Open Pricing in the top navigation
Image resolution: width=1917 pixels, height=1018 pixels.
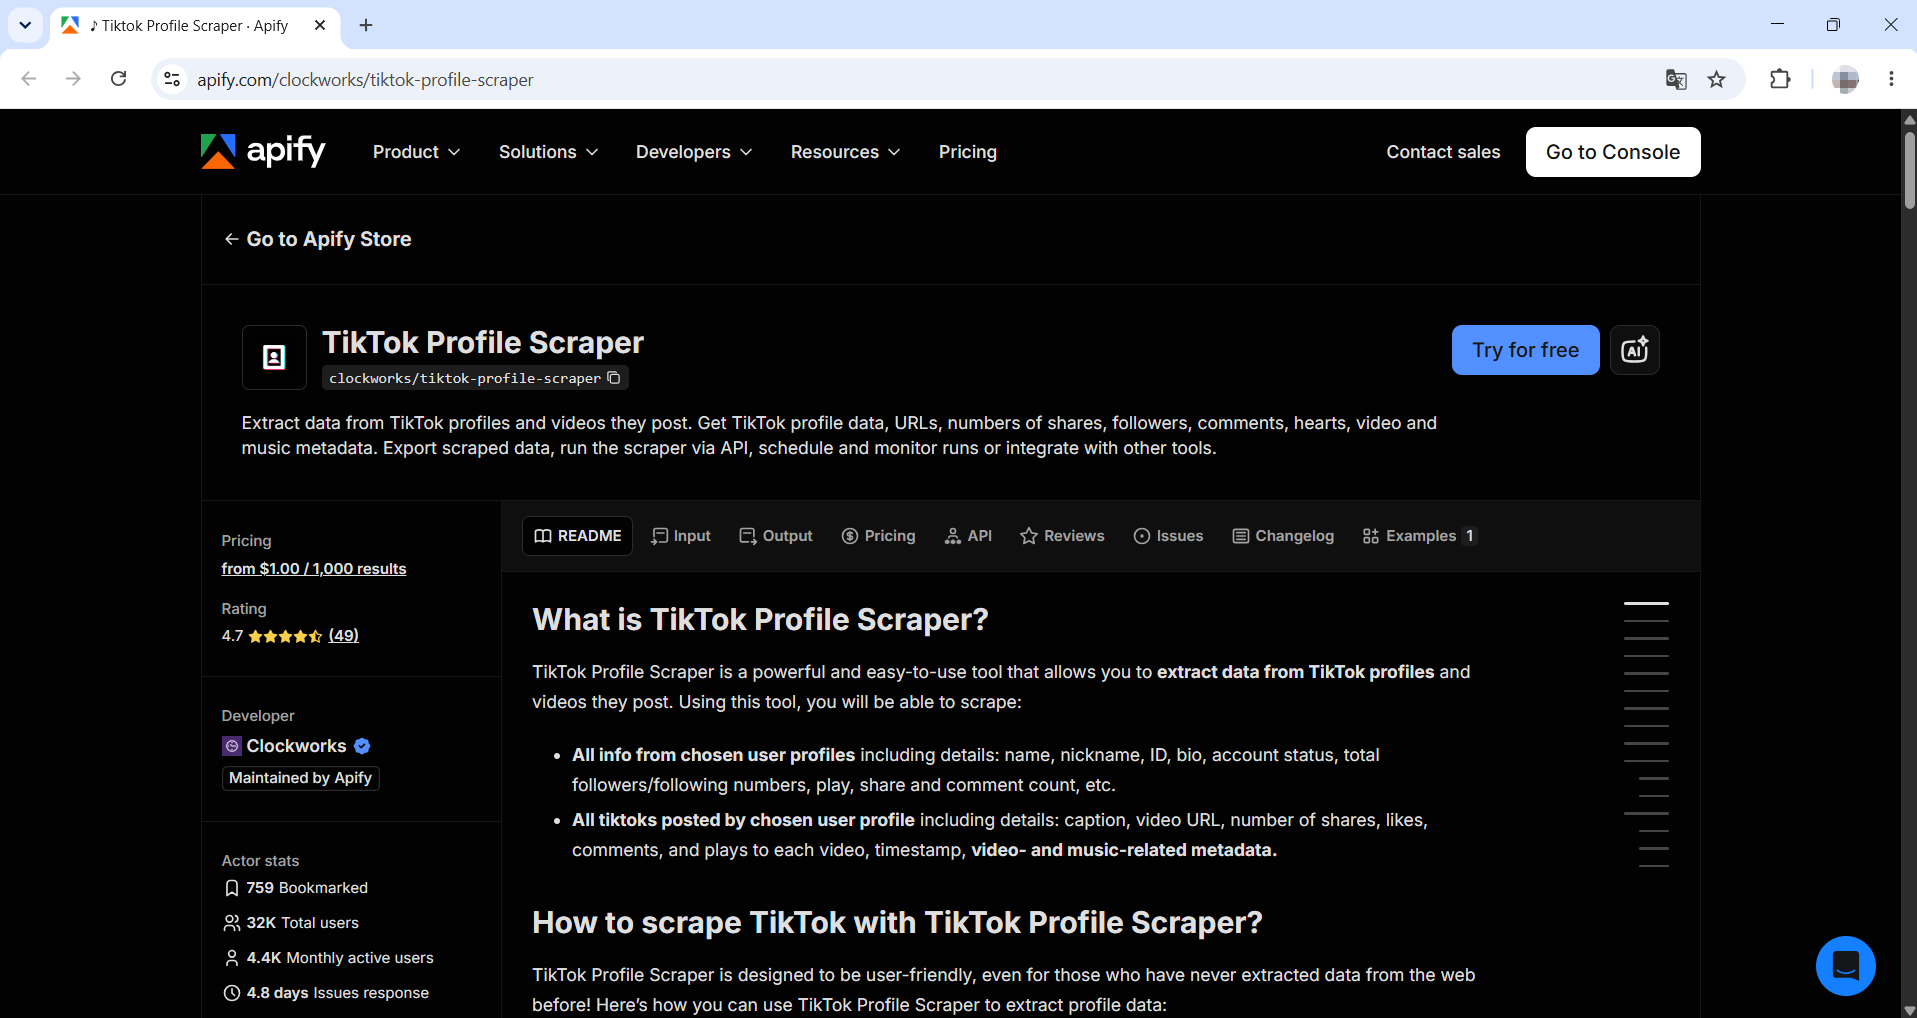[x=968, y=152]
